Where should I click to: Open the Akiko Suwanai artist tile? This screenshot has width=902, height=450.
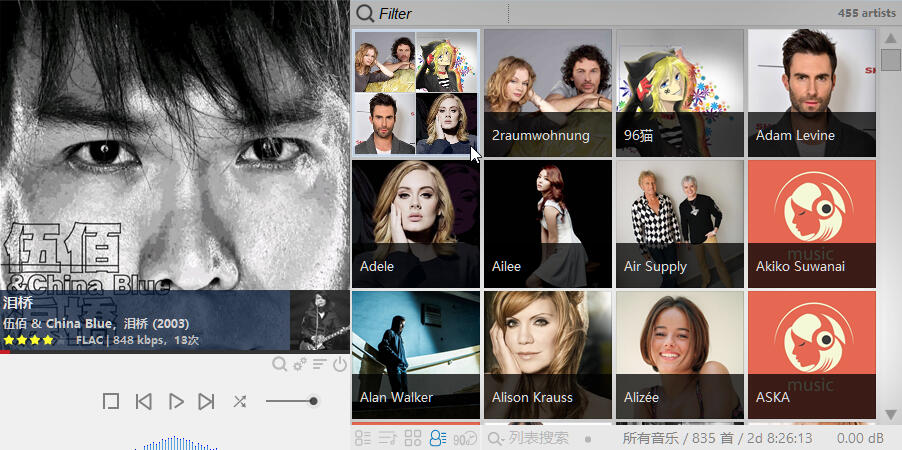(x=812, y=224)
